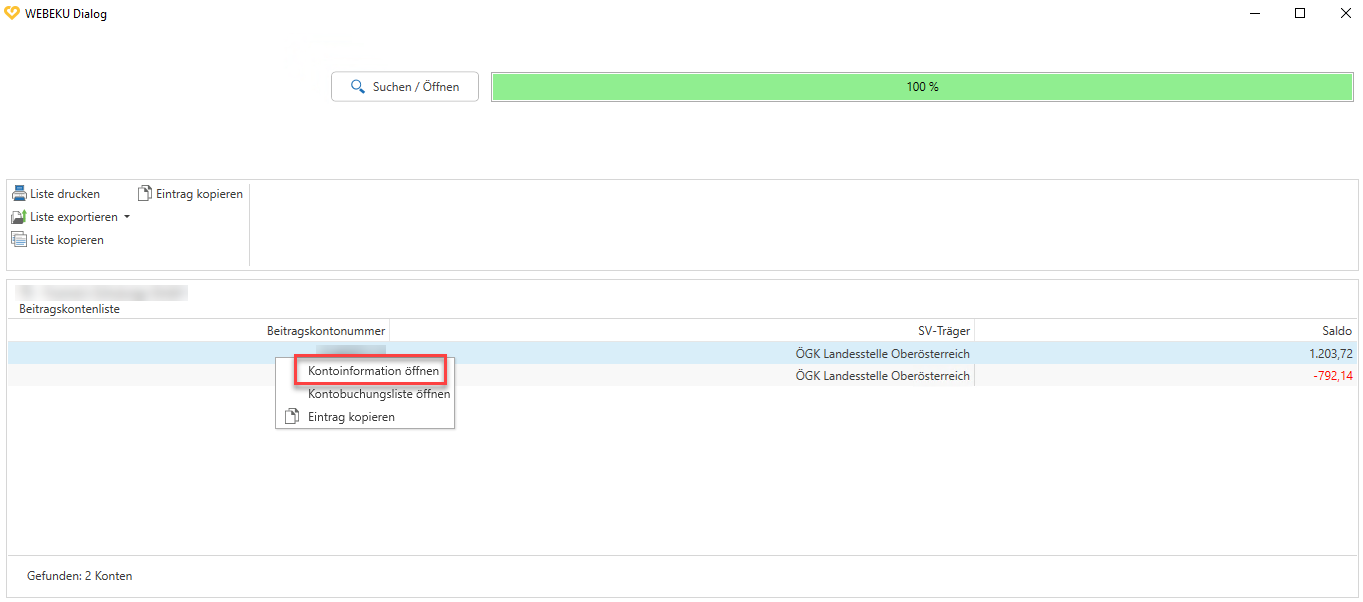Click the Gefunden: 2 Konten status text
1363x602 pixels.
click(79, 576)
